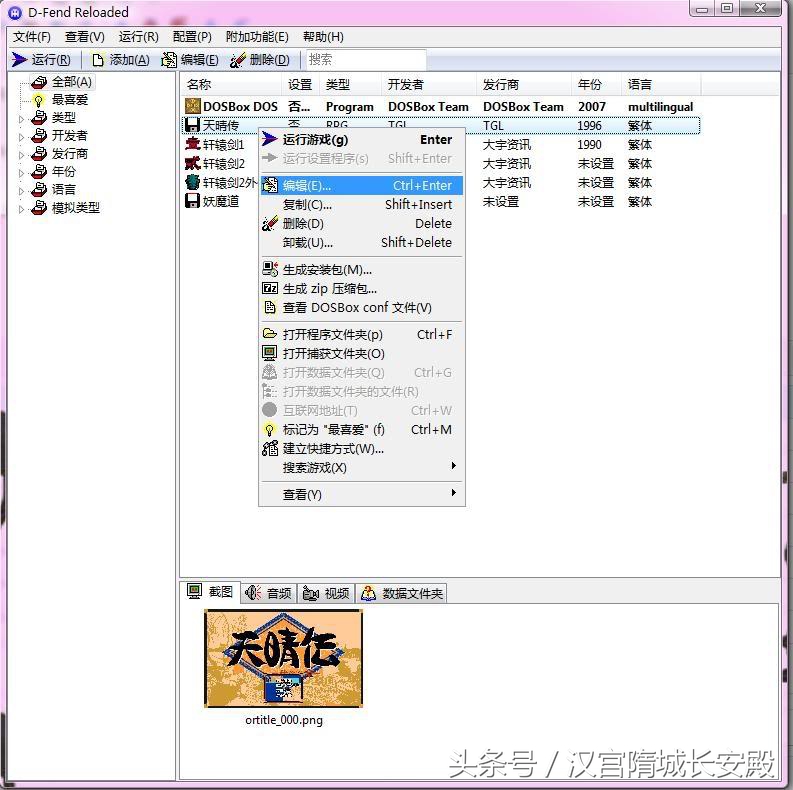Screen dimensions: 793x790
Task: Click the floppy icon for 天晴传
Action: pos(193,125)
